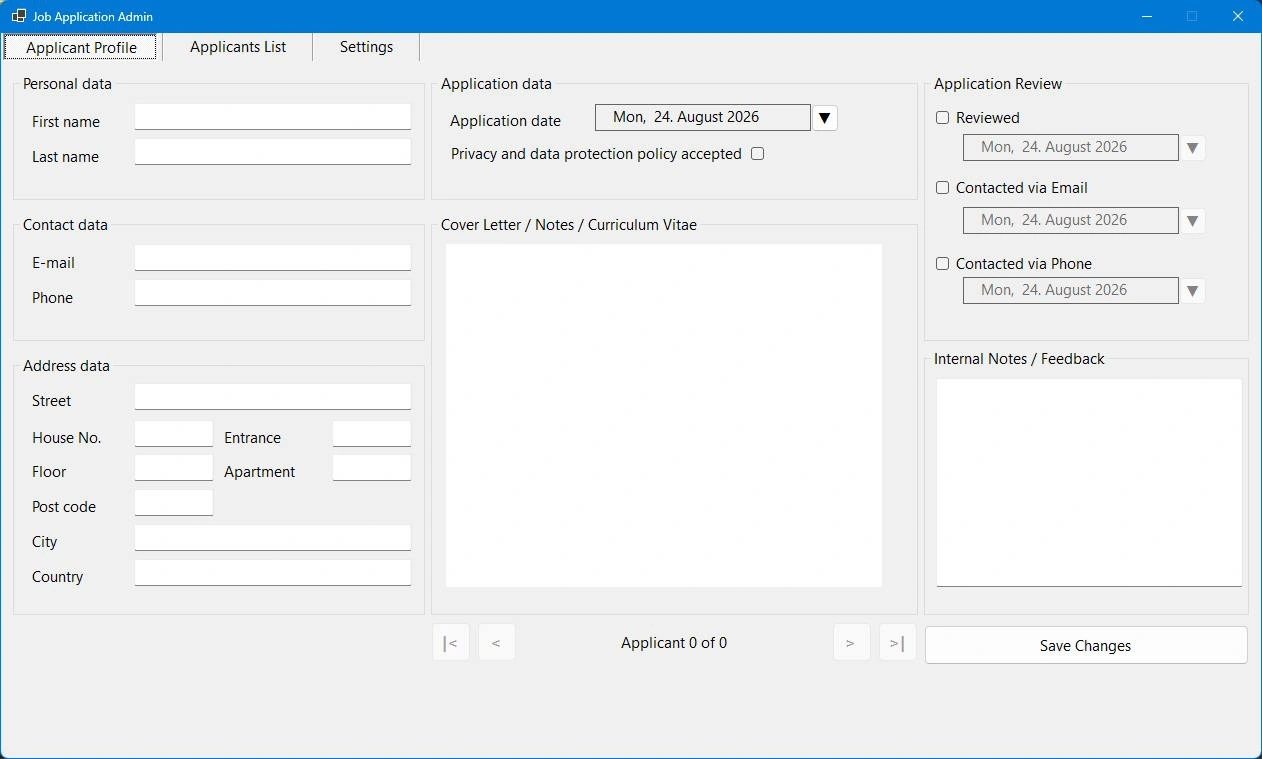Go to the first applicant record

tap(451, 642)
